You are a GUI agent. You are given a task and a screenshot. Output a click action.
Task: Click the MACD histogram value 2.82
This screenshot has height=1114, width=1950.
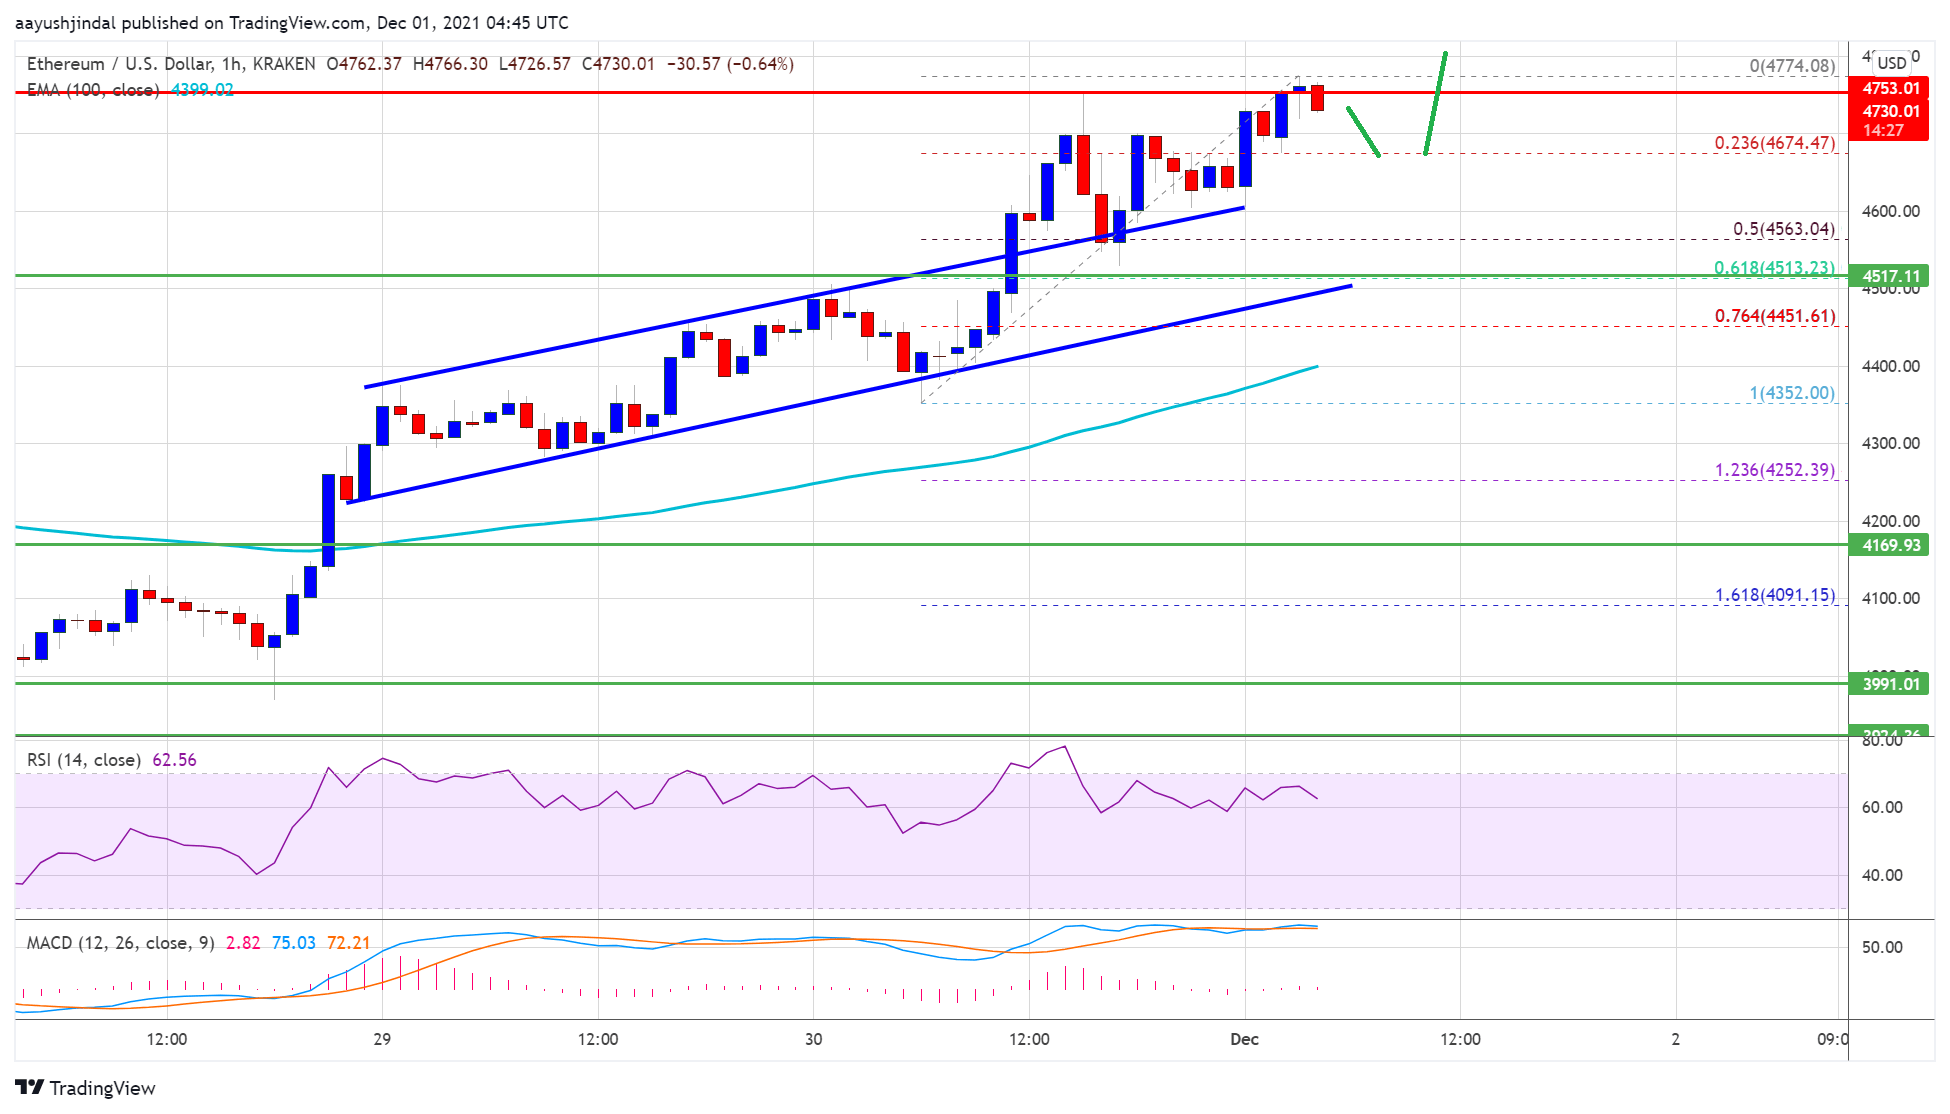point(243,943)
